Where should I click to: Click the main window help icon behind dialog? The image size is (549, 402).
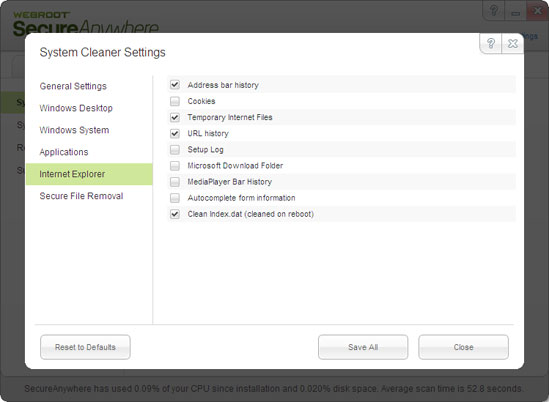[494, 11]
